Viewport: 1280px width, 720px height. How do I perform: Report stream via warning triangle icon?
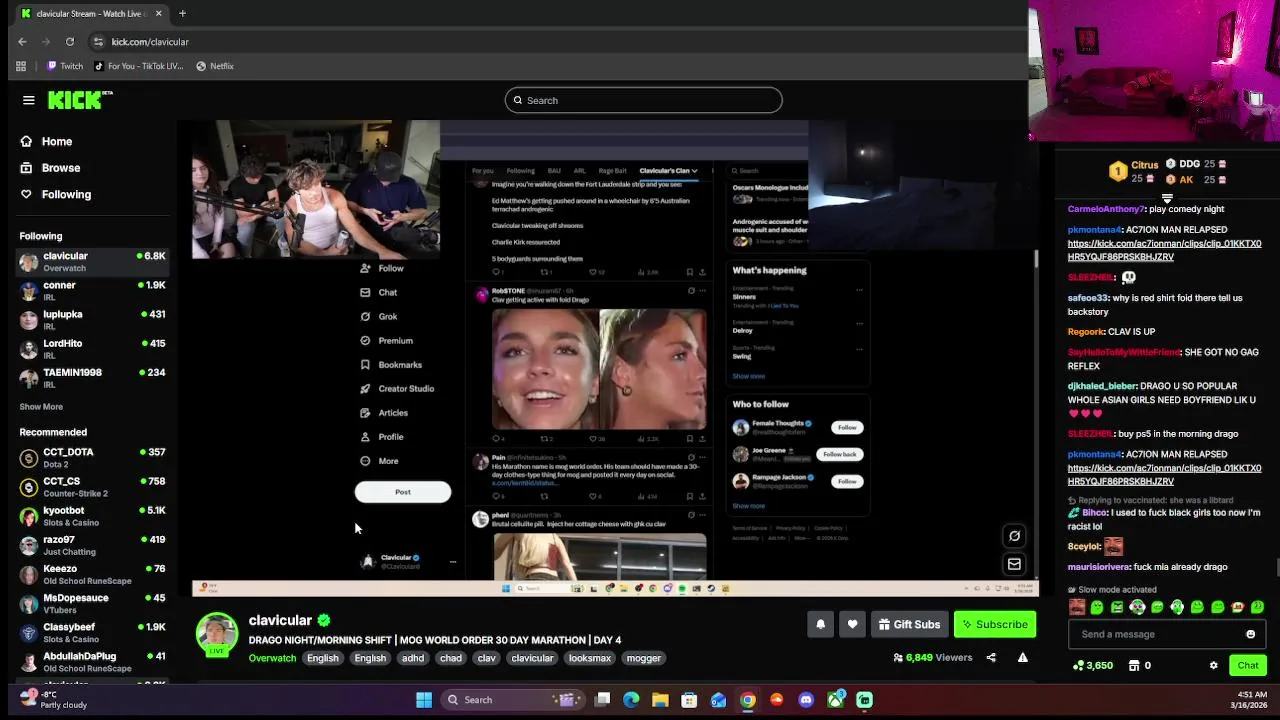coord(1022,658)
